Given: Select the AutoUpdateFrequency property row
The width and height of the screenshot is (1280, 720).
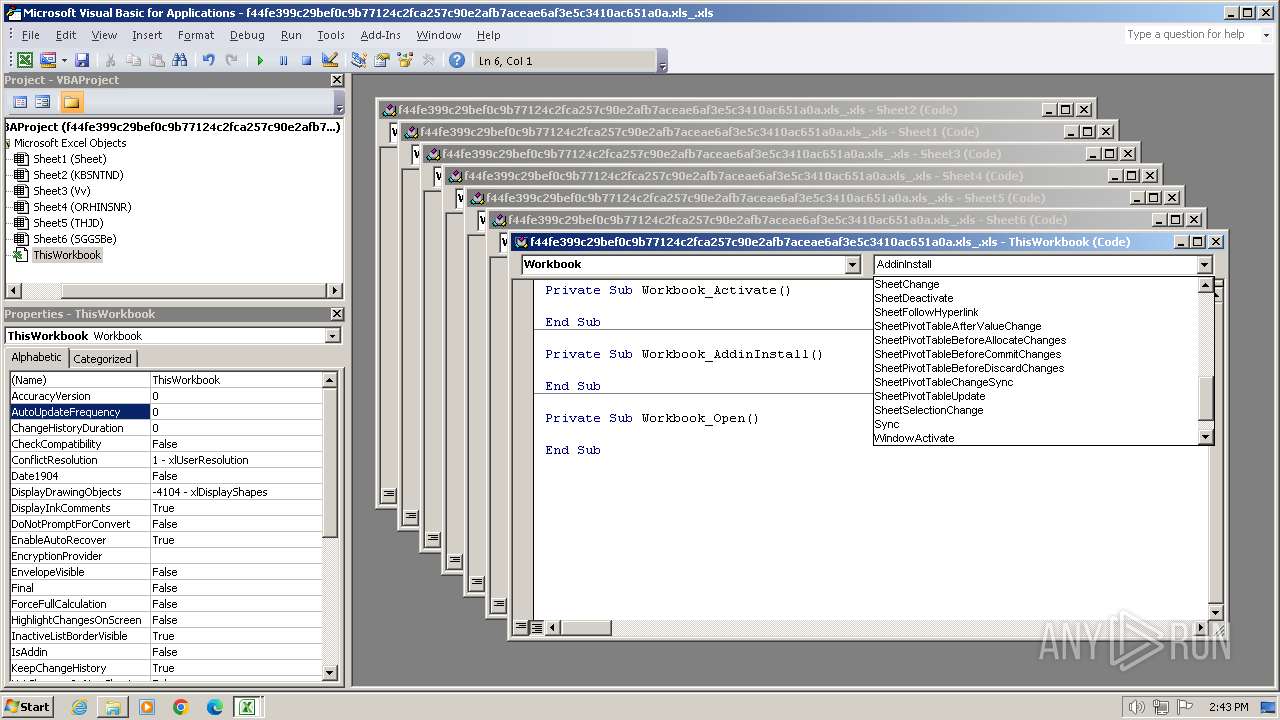Looking at the screenshot, I should [x=166, y=412].
